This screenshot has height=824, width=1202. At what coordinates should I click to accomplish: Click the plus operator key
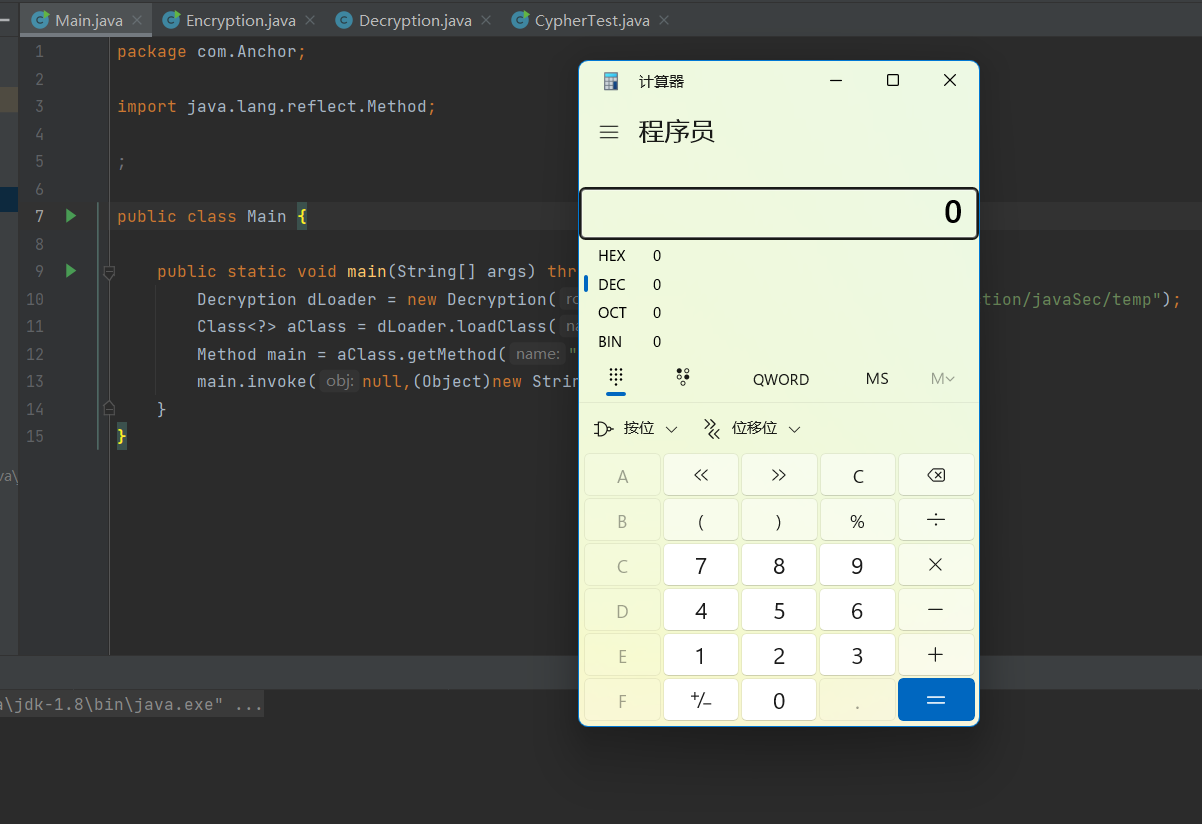pos(936,655)
